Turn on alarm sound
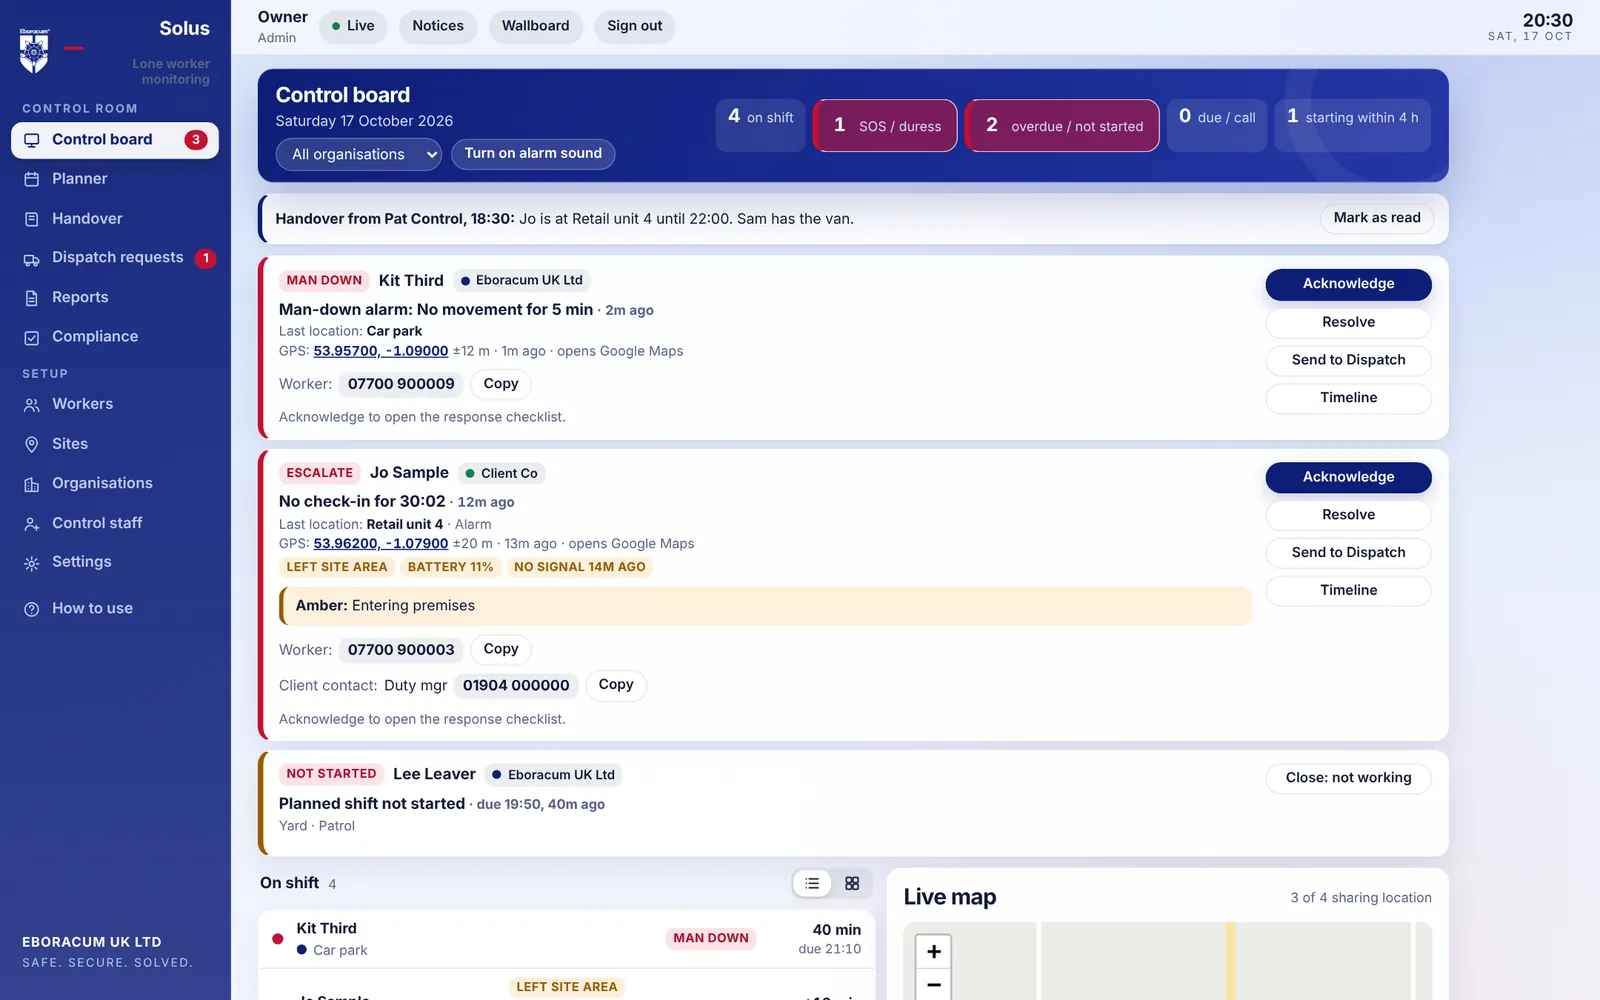This screenshot has width=1600, height=1000. [533, 154]
